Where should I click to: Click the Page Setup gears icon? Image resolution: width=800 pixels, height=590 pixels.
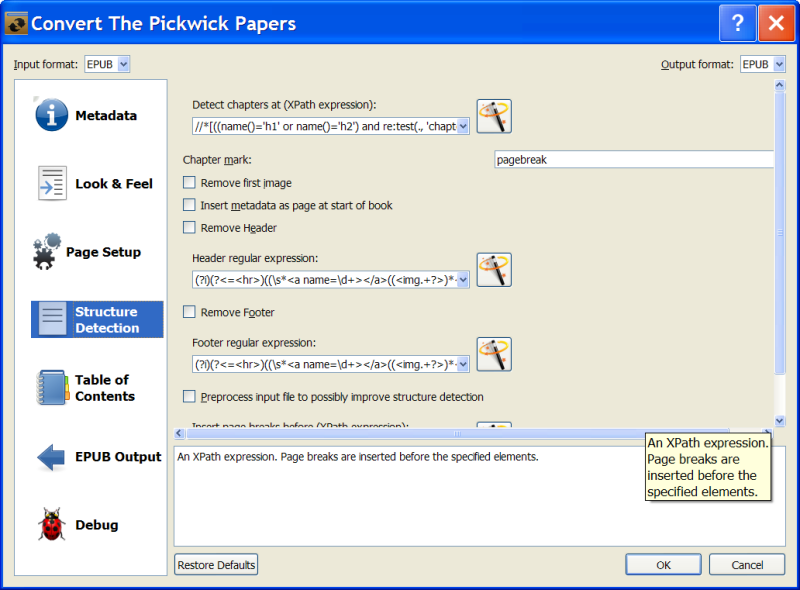click(x=47, y=251)
